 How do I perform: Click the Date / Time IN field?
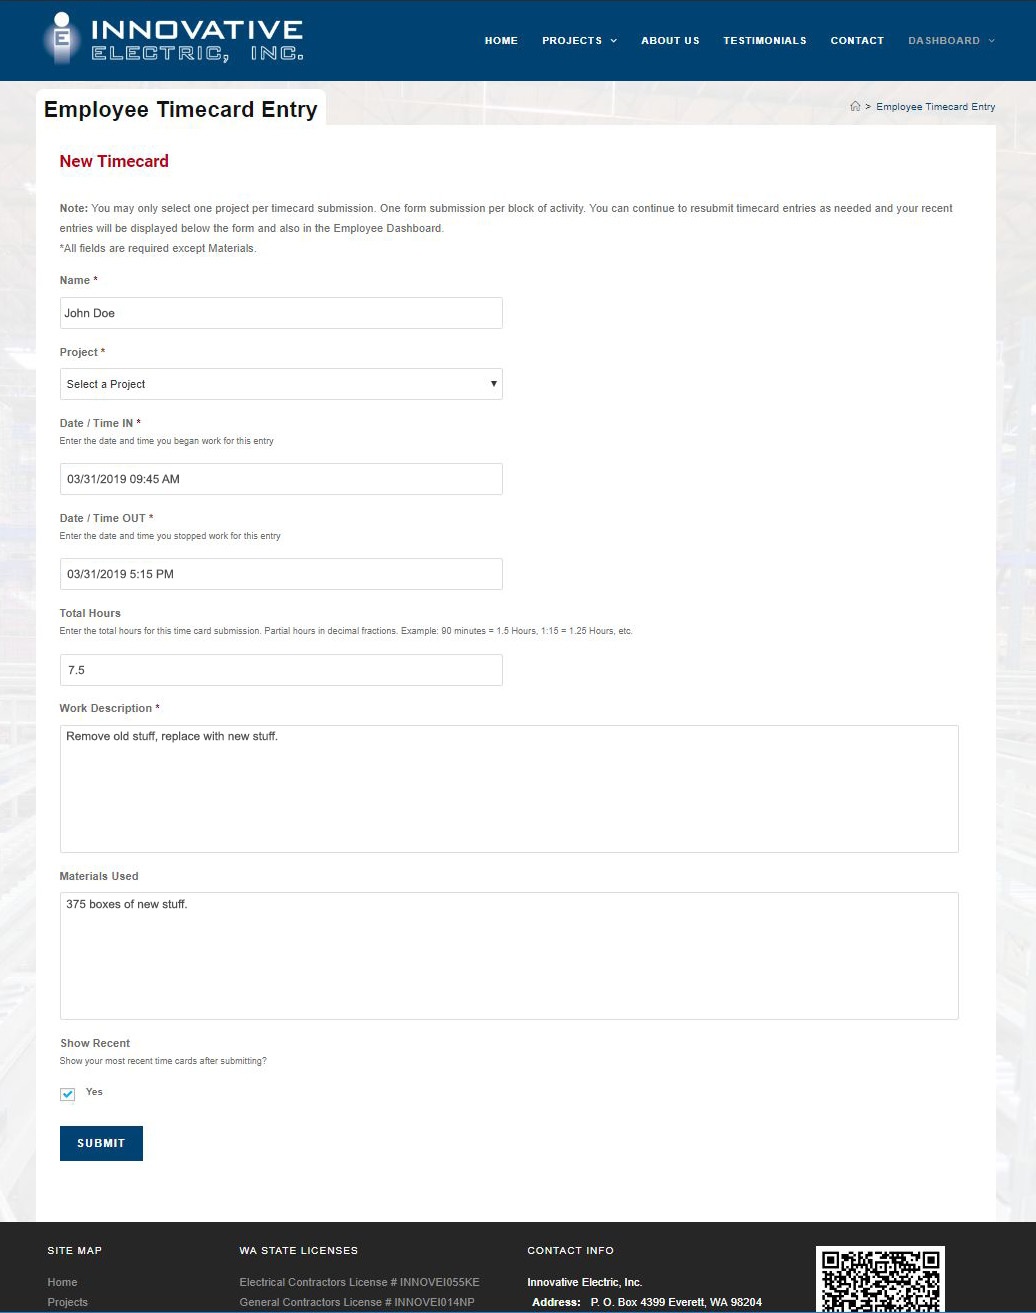pyautogui.click(x=281, y=479)
